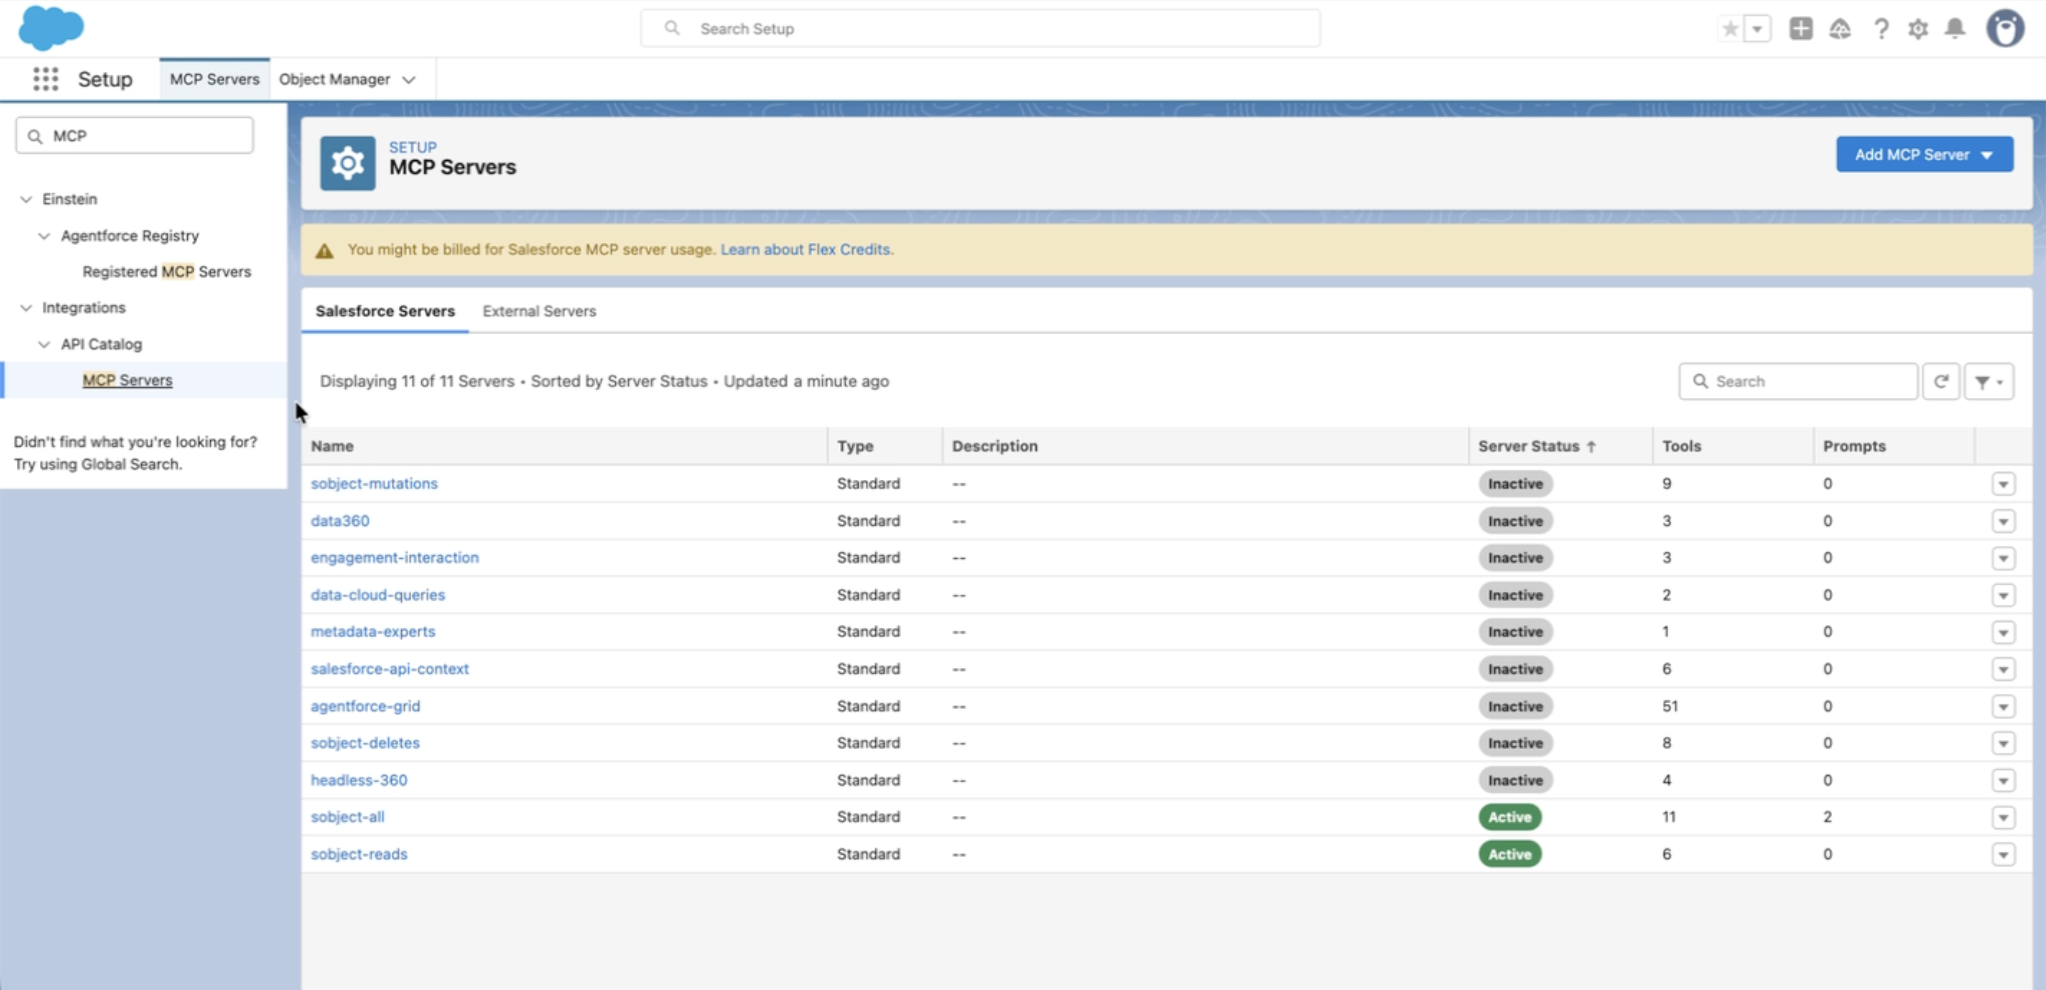The image size is (2046, 990).
Task: Open the sobject-deletes server link
Action: click(365, 743)
